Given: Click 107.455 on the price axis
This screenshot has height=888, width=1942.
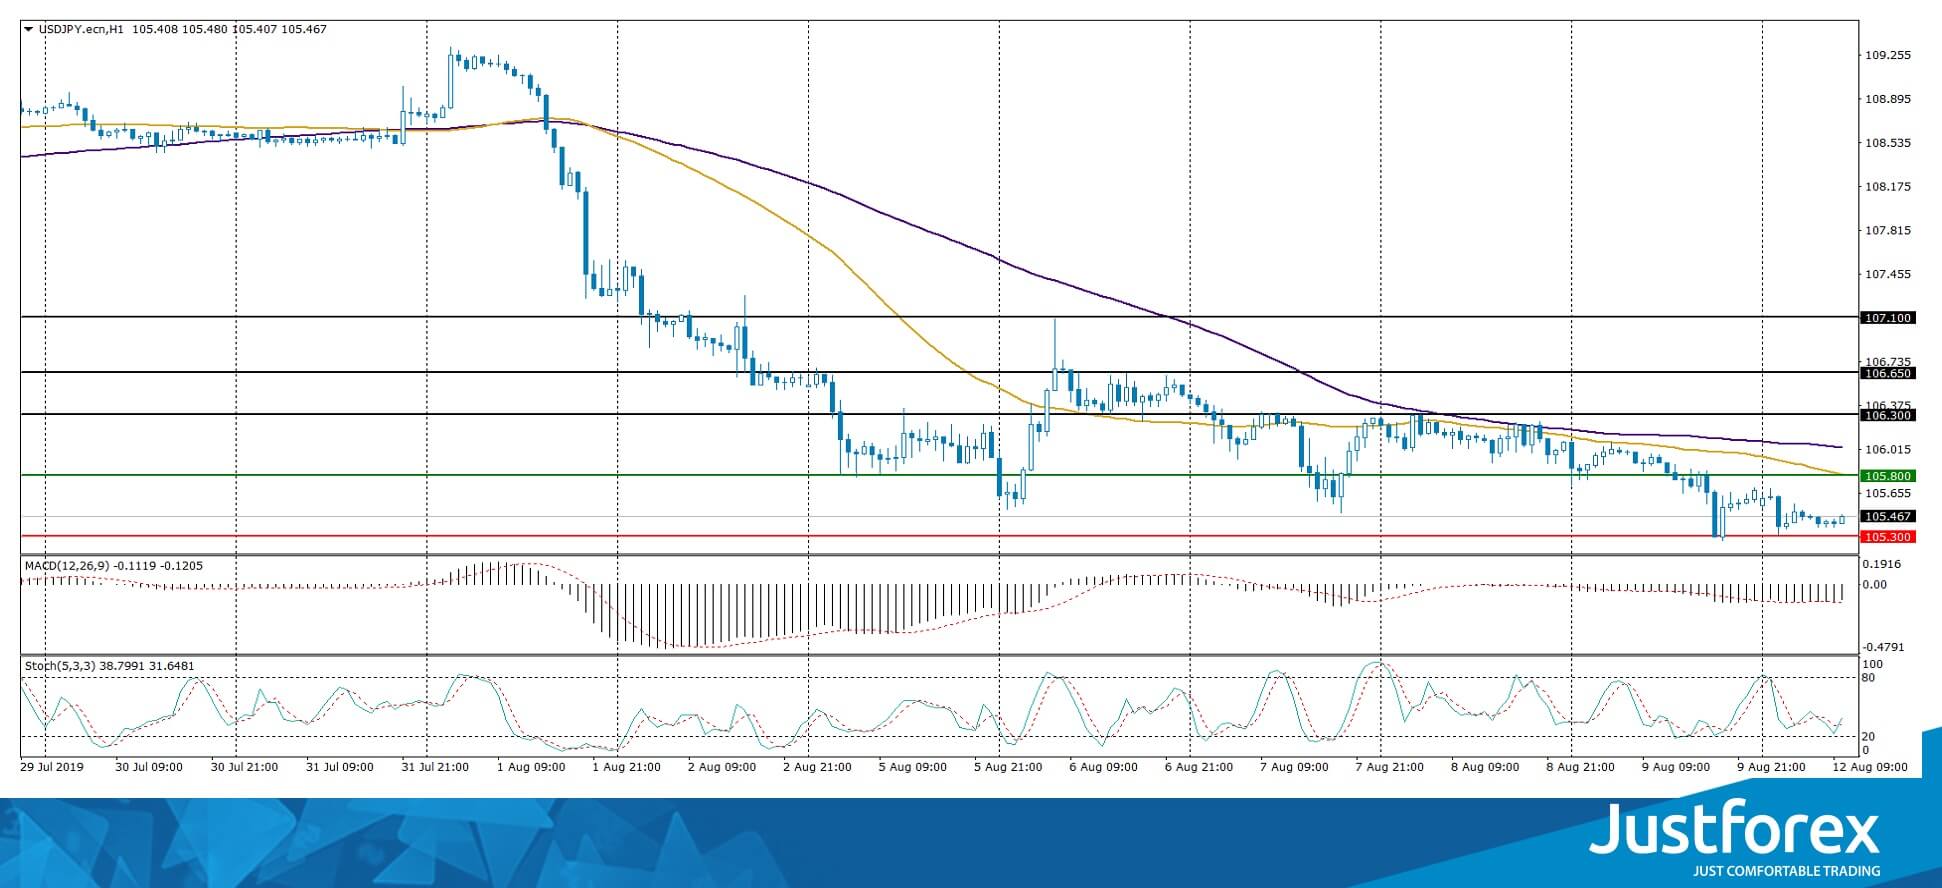Looking at the screenshot, I should (x=1888, y=274).
